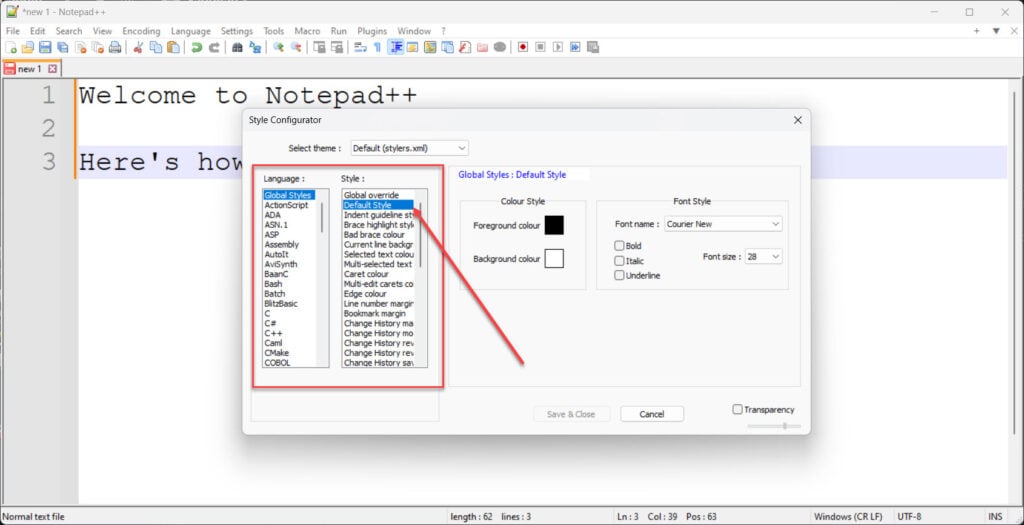
Task: Open Find with the binoculars icon
Action: click(237, 47)
